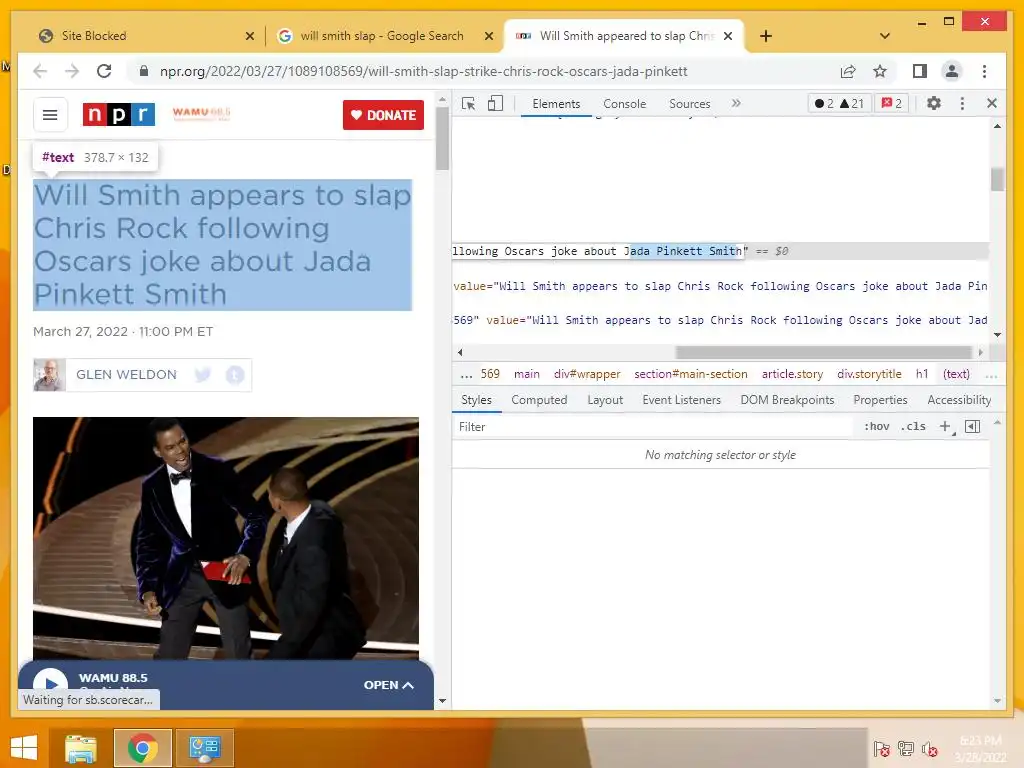Activate the inspect element picker tool
Screen dimensions: 1024x768
click(468, 103)
